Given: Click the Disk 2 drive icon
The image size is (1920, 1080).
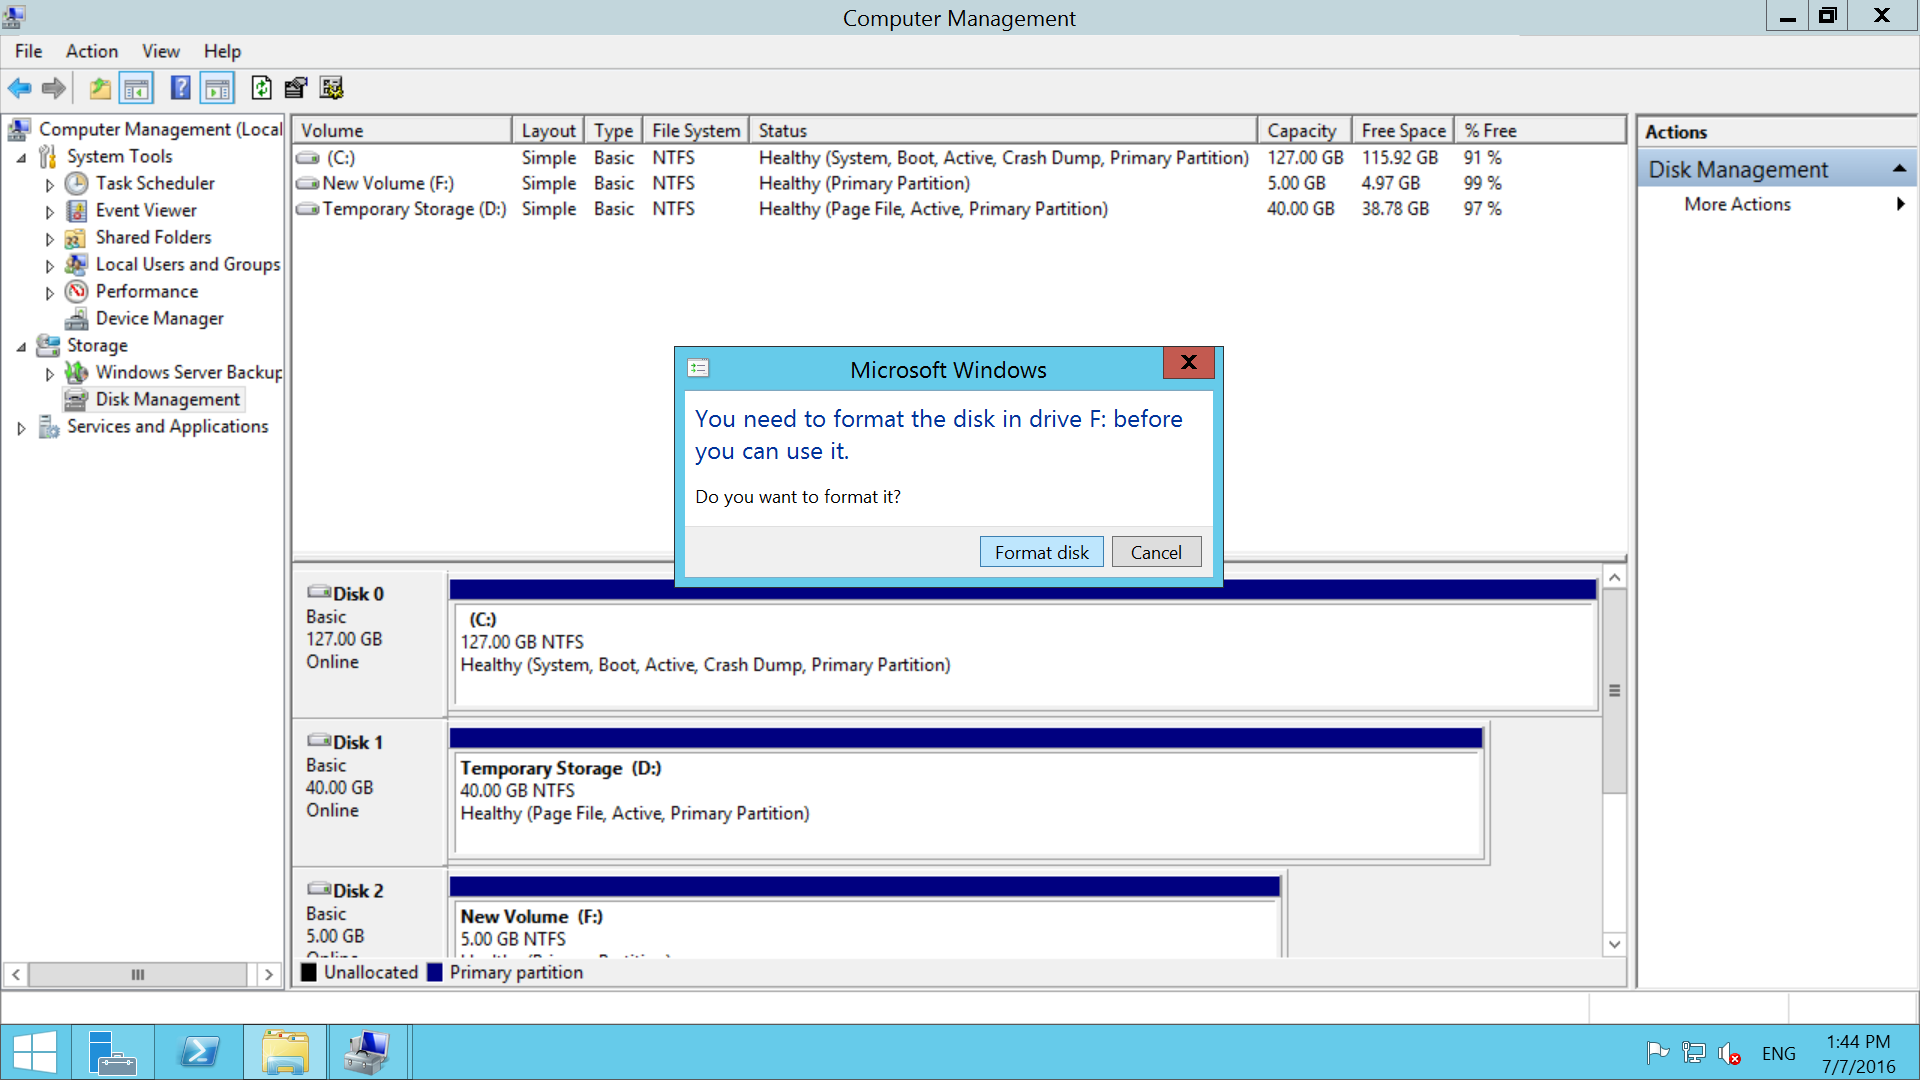Looking at the screenshot, I should [x=319, y=889].
